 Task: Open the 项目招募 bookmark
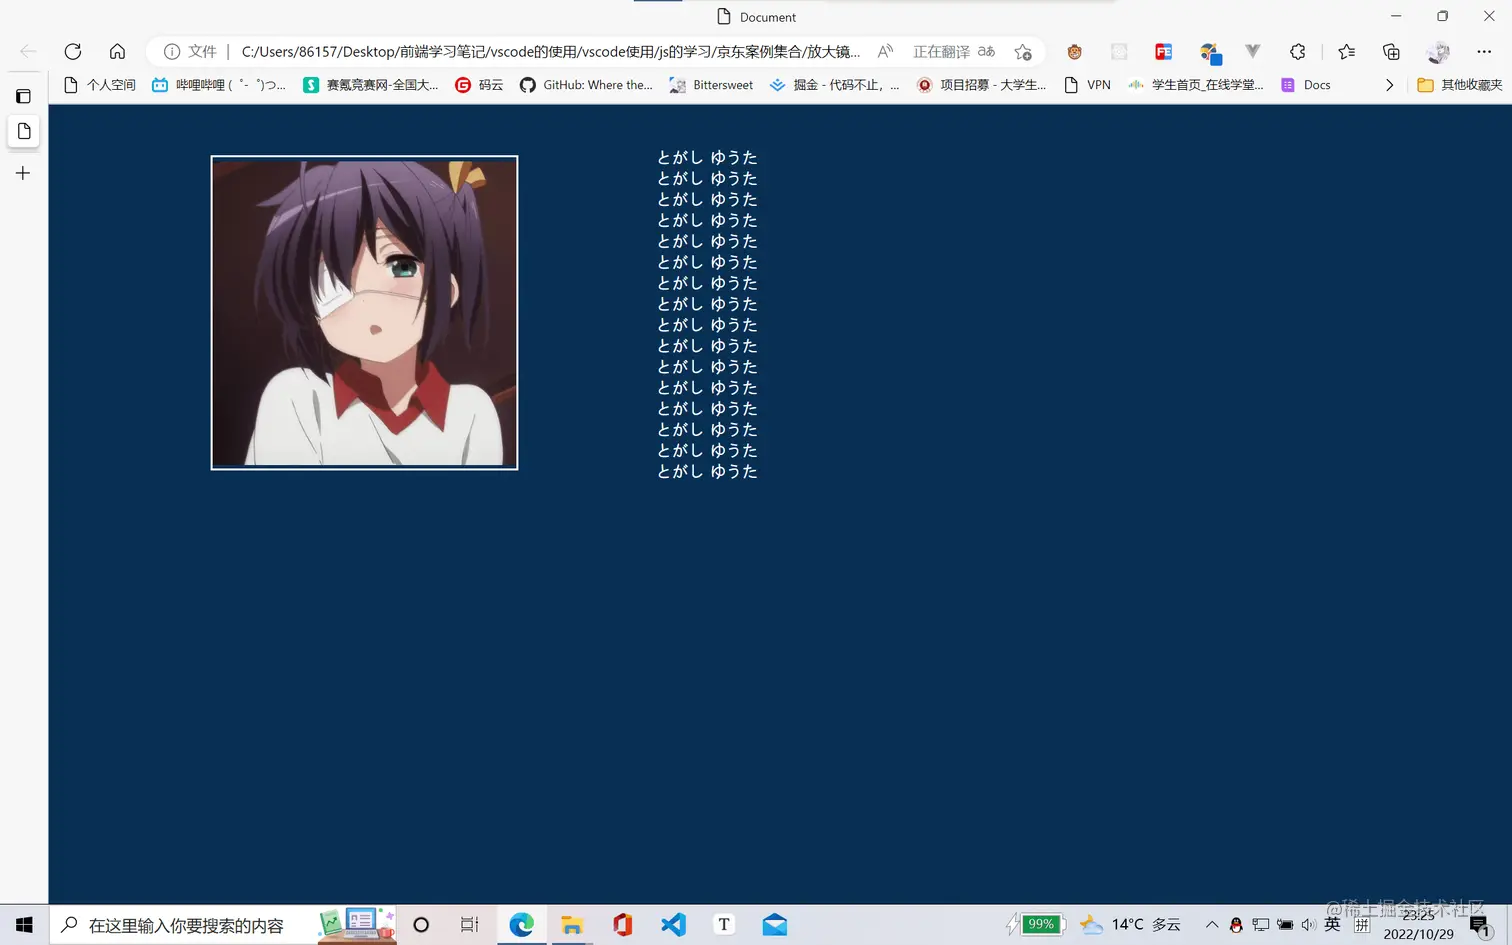[982, 85]
